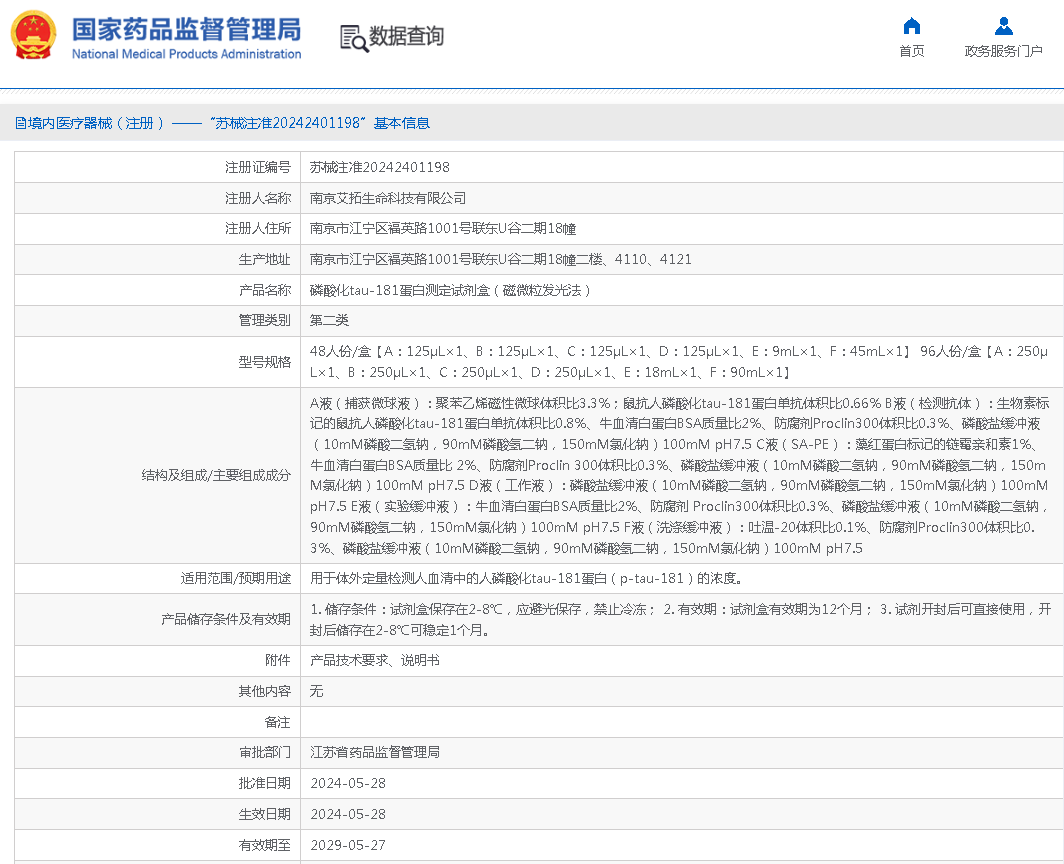Open the 政务服务门户 person icon
Image resolution: width=1064 pixels, height=864 pixels.
click(x=1004, y=26)
